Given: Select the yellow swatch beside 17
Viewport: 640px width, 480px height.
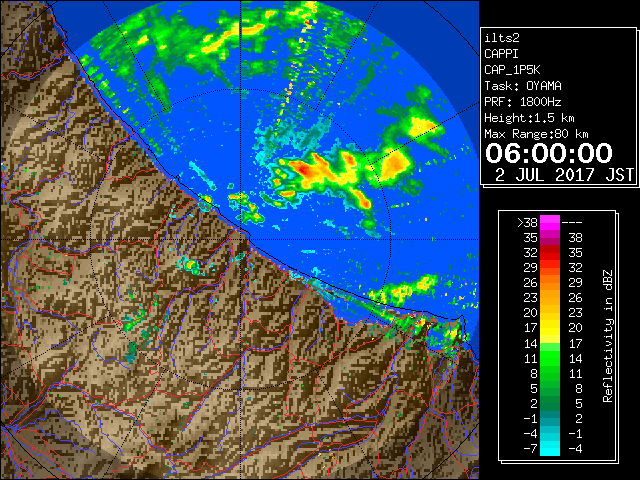Looking at the screenshot, I should click(550, 328).
